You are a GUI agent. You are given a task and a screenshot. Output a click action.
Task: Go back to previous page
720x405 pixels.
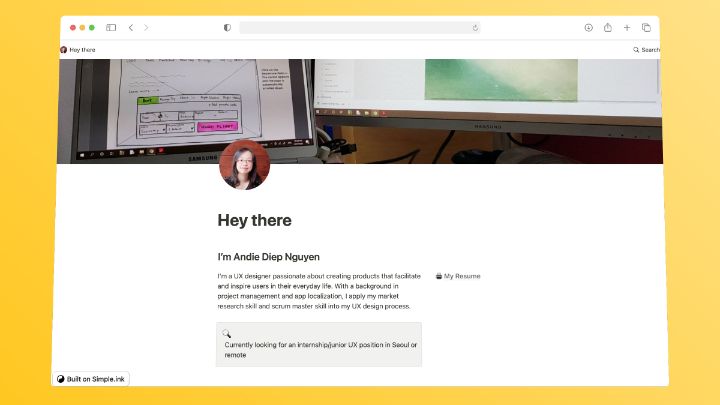tap(131, 28)
